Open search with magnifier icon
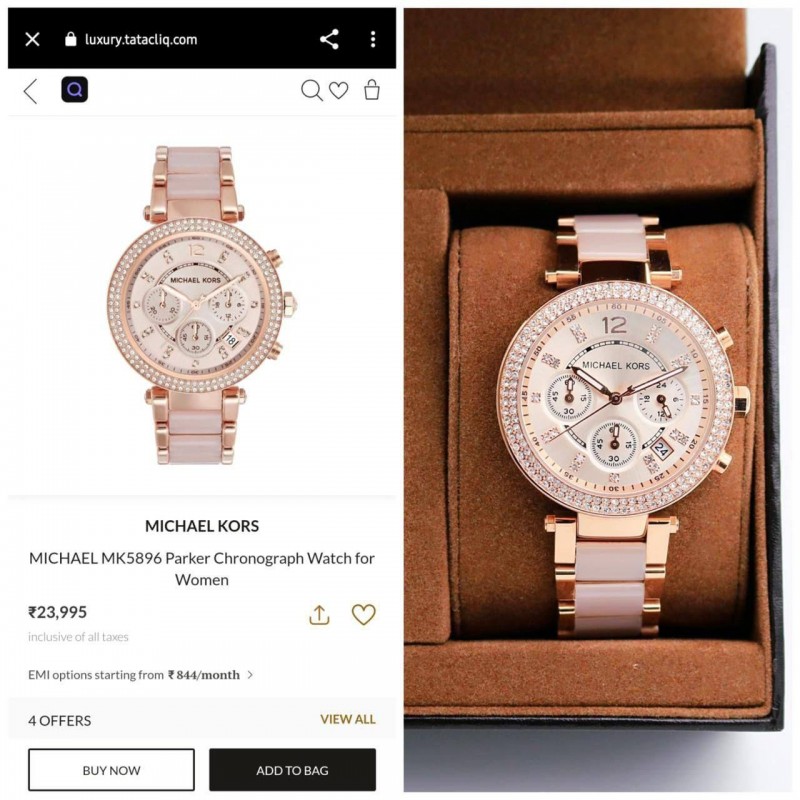The width and height of the screenshot is (800, 800). point(312,90)
